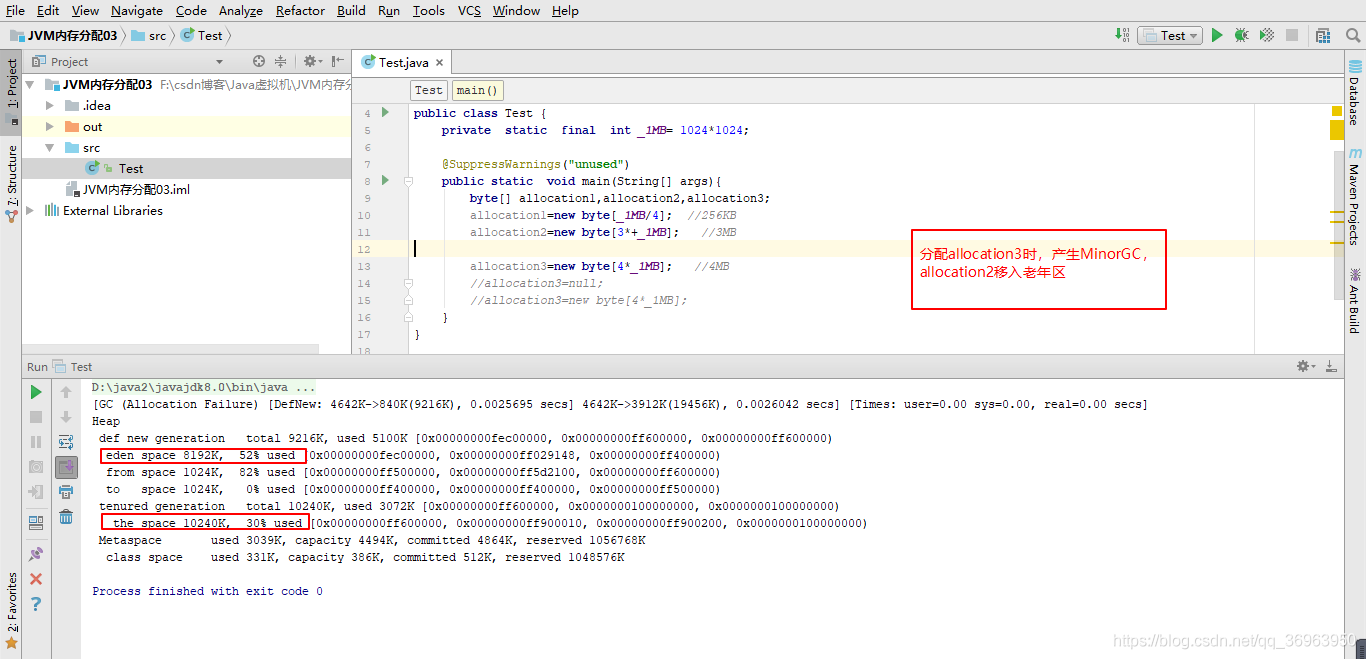Viewport: 1366px width, 659px height.
Task: Open 7: Structure tool window
Action: (11, 183)
